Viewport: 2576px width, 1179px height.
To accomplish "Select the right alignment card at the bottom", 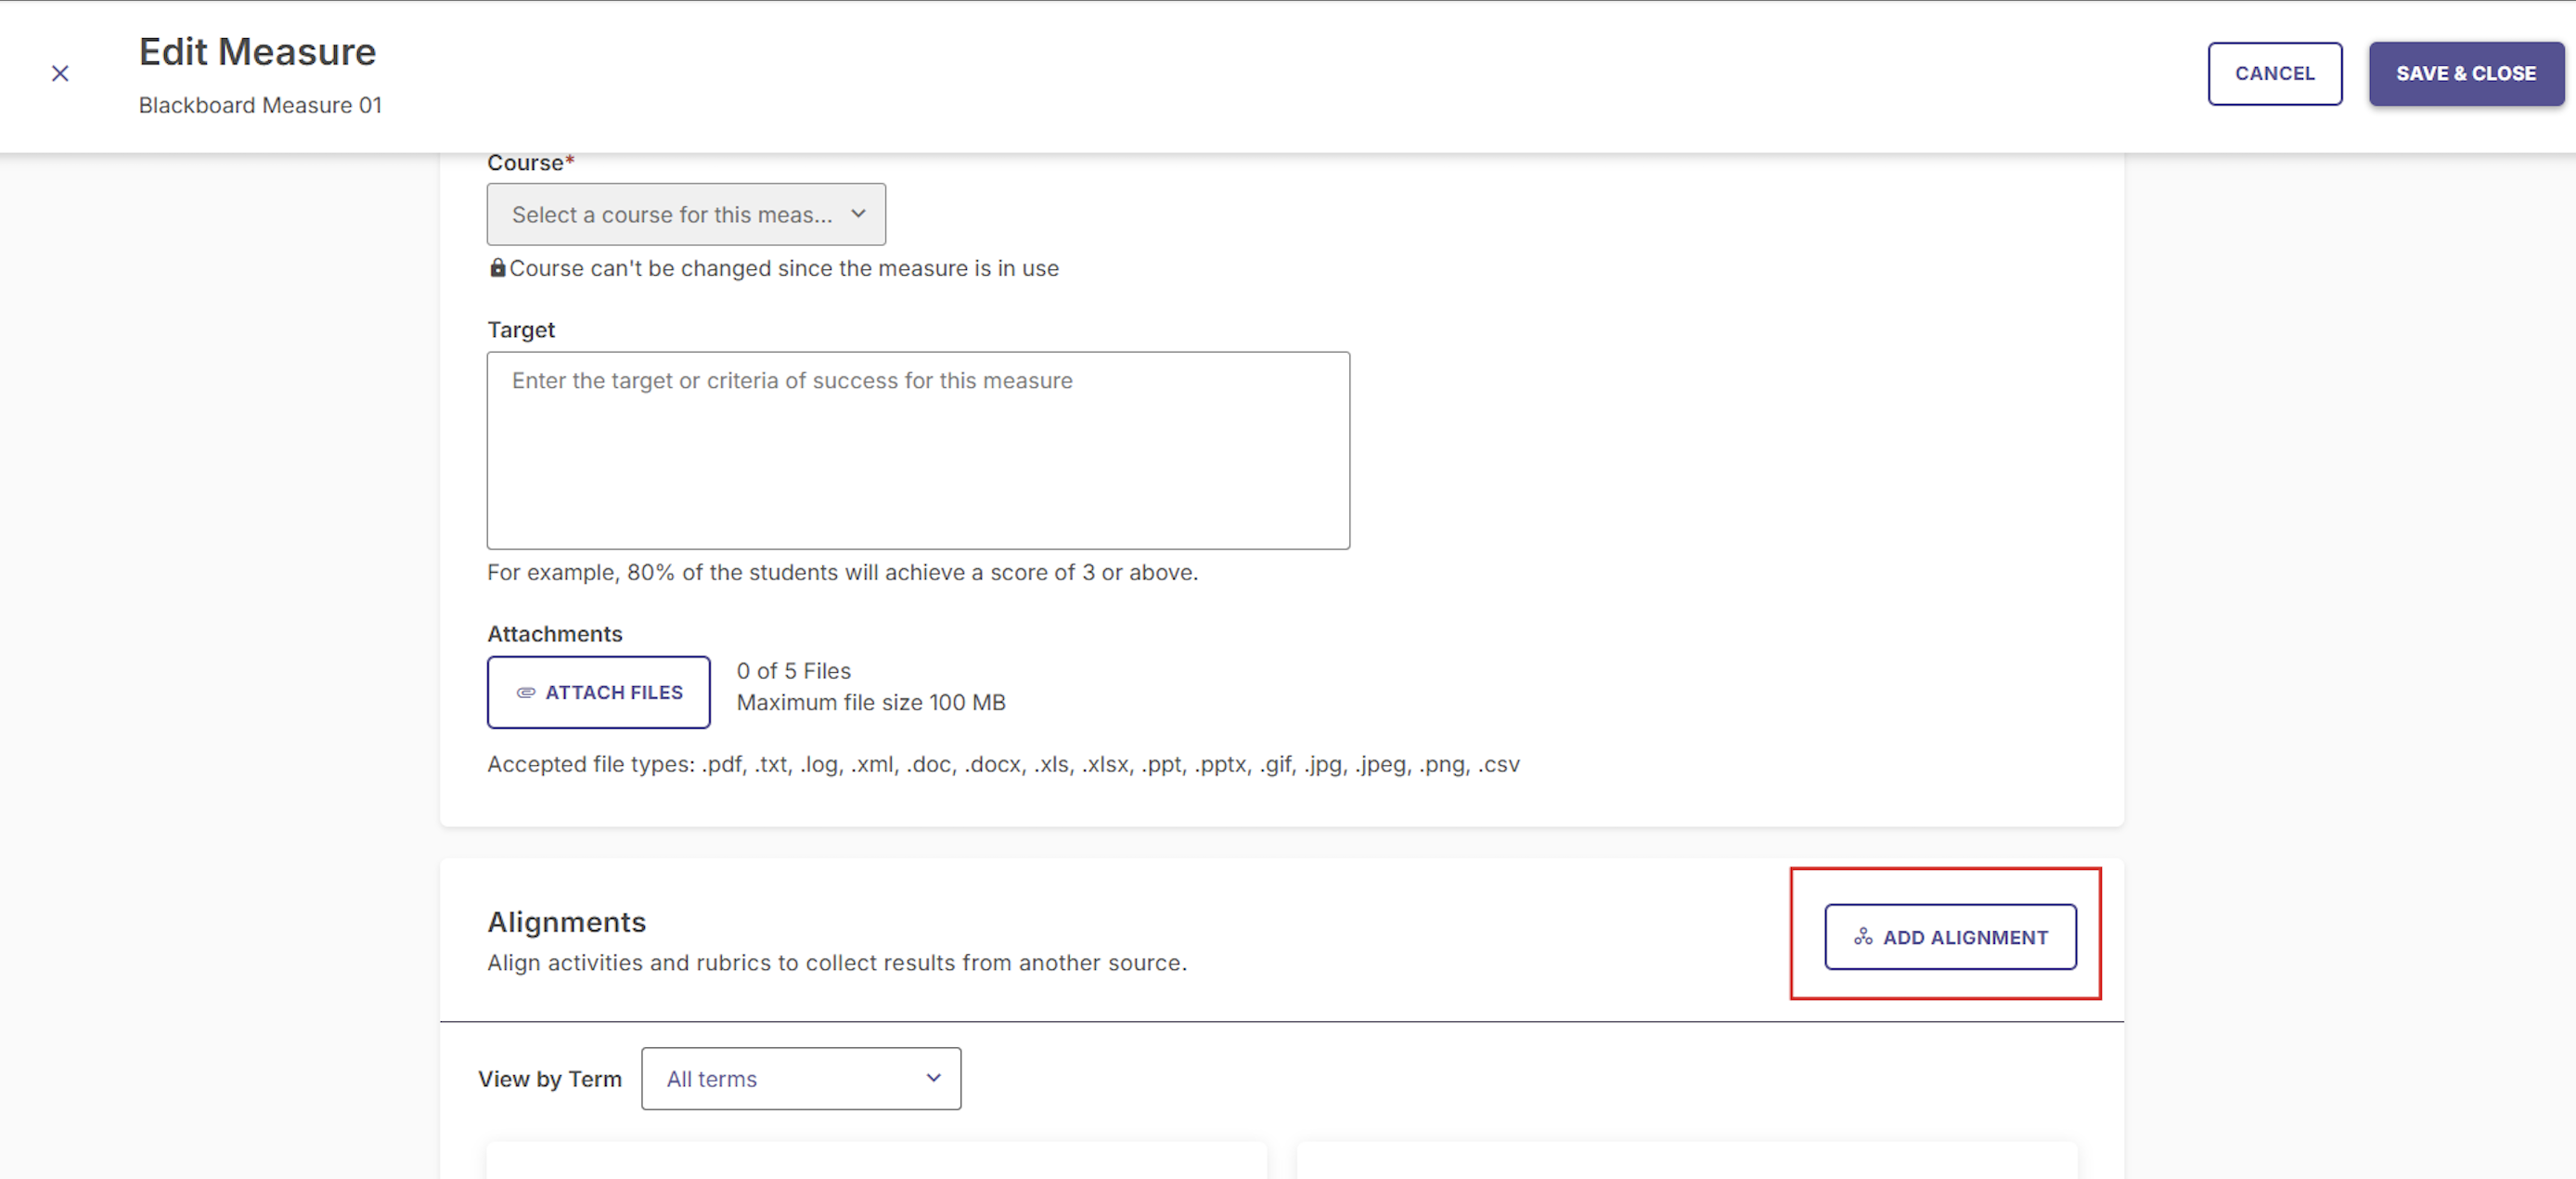I will (1687, 1160).
